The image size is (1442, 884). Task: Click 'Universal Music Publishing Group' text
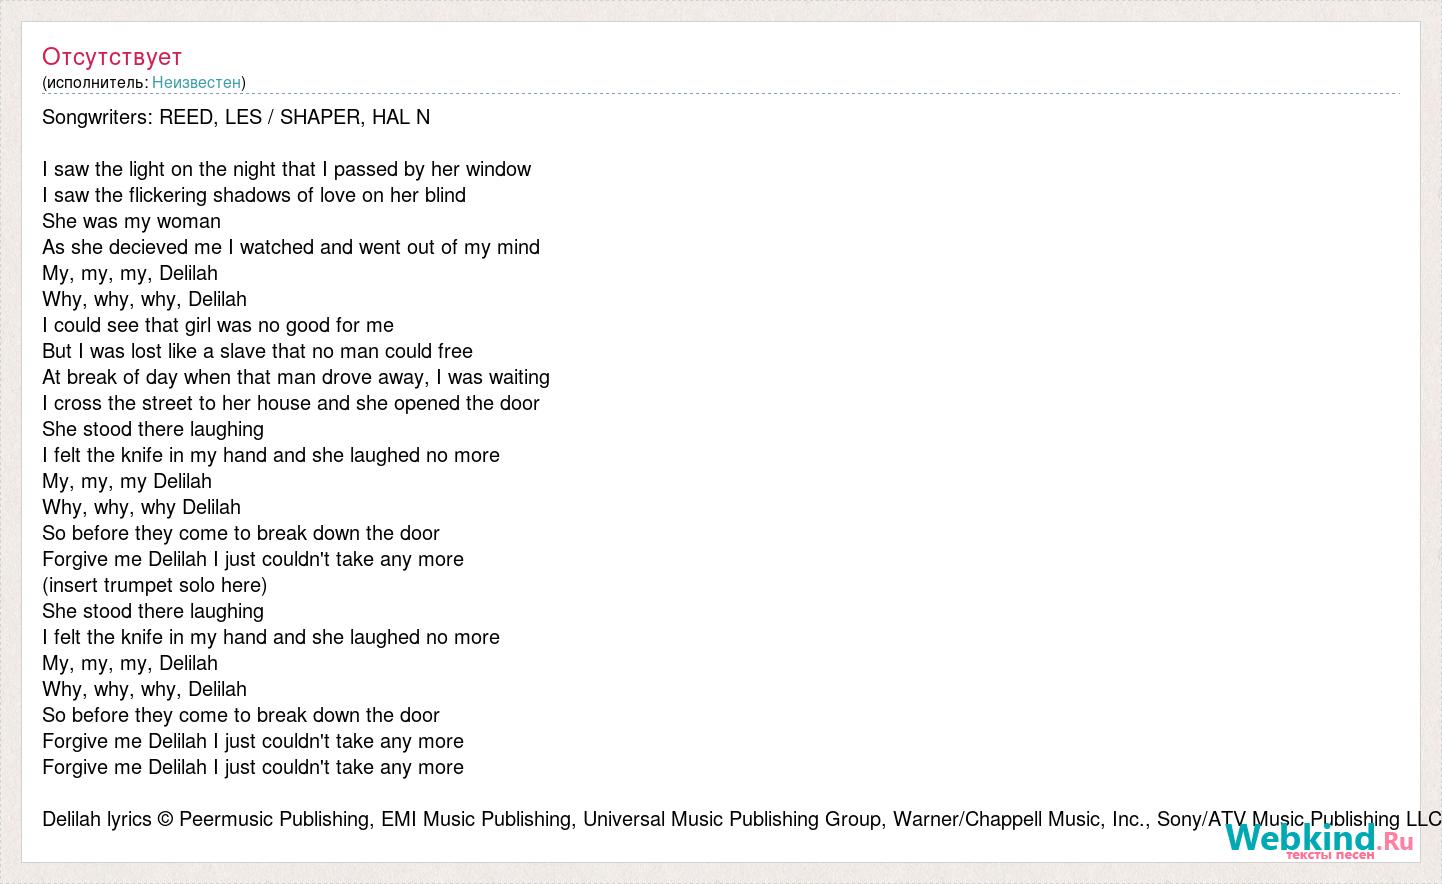pos(731,819)
